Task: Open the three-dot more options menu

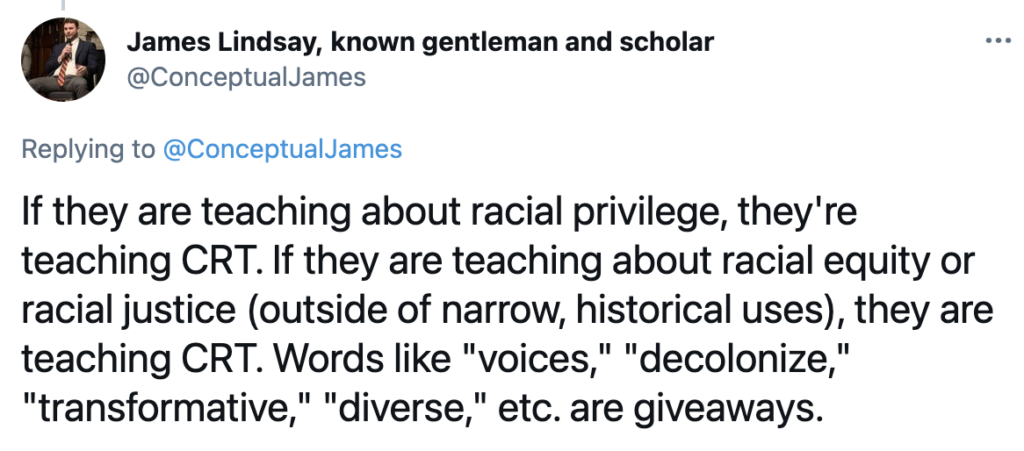Action: click(997, 41)
